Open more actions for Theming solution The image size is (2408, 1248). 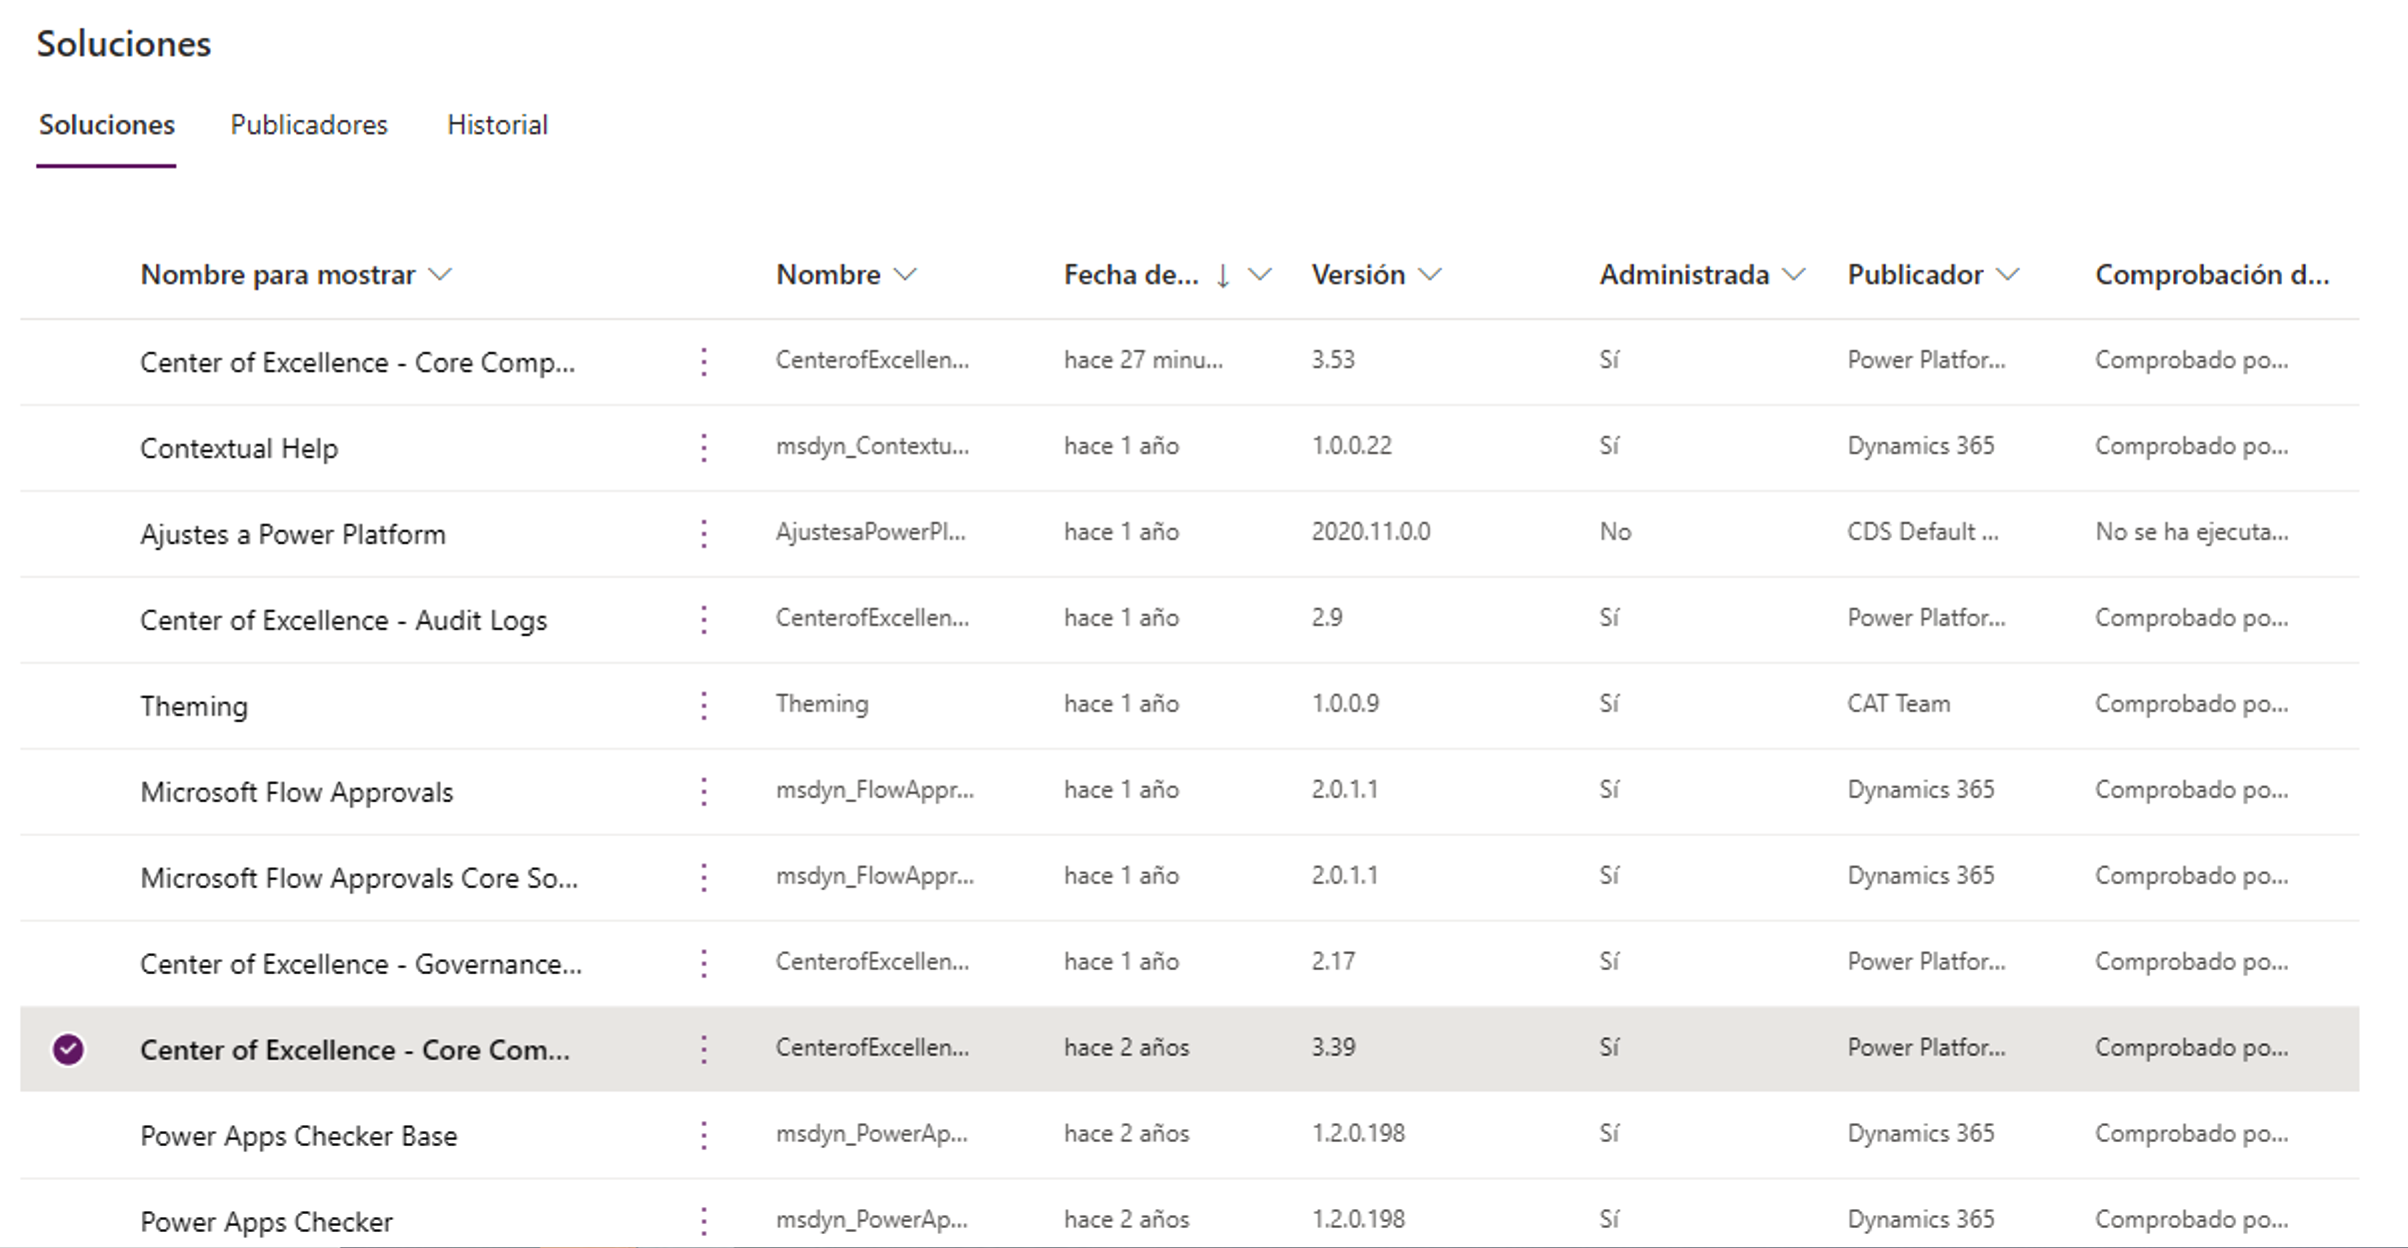coord(704,705)
